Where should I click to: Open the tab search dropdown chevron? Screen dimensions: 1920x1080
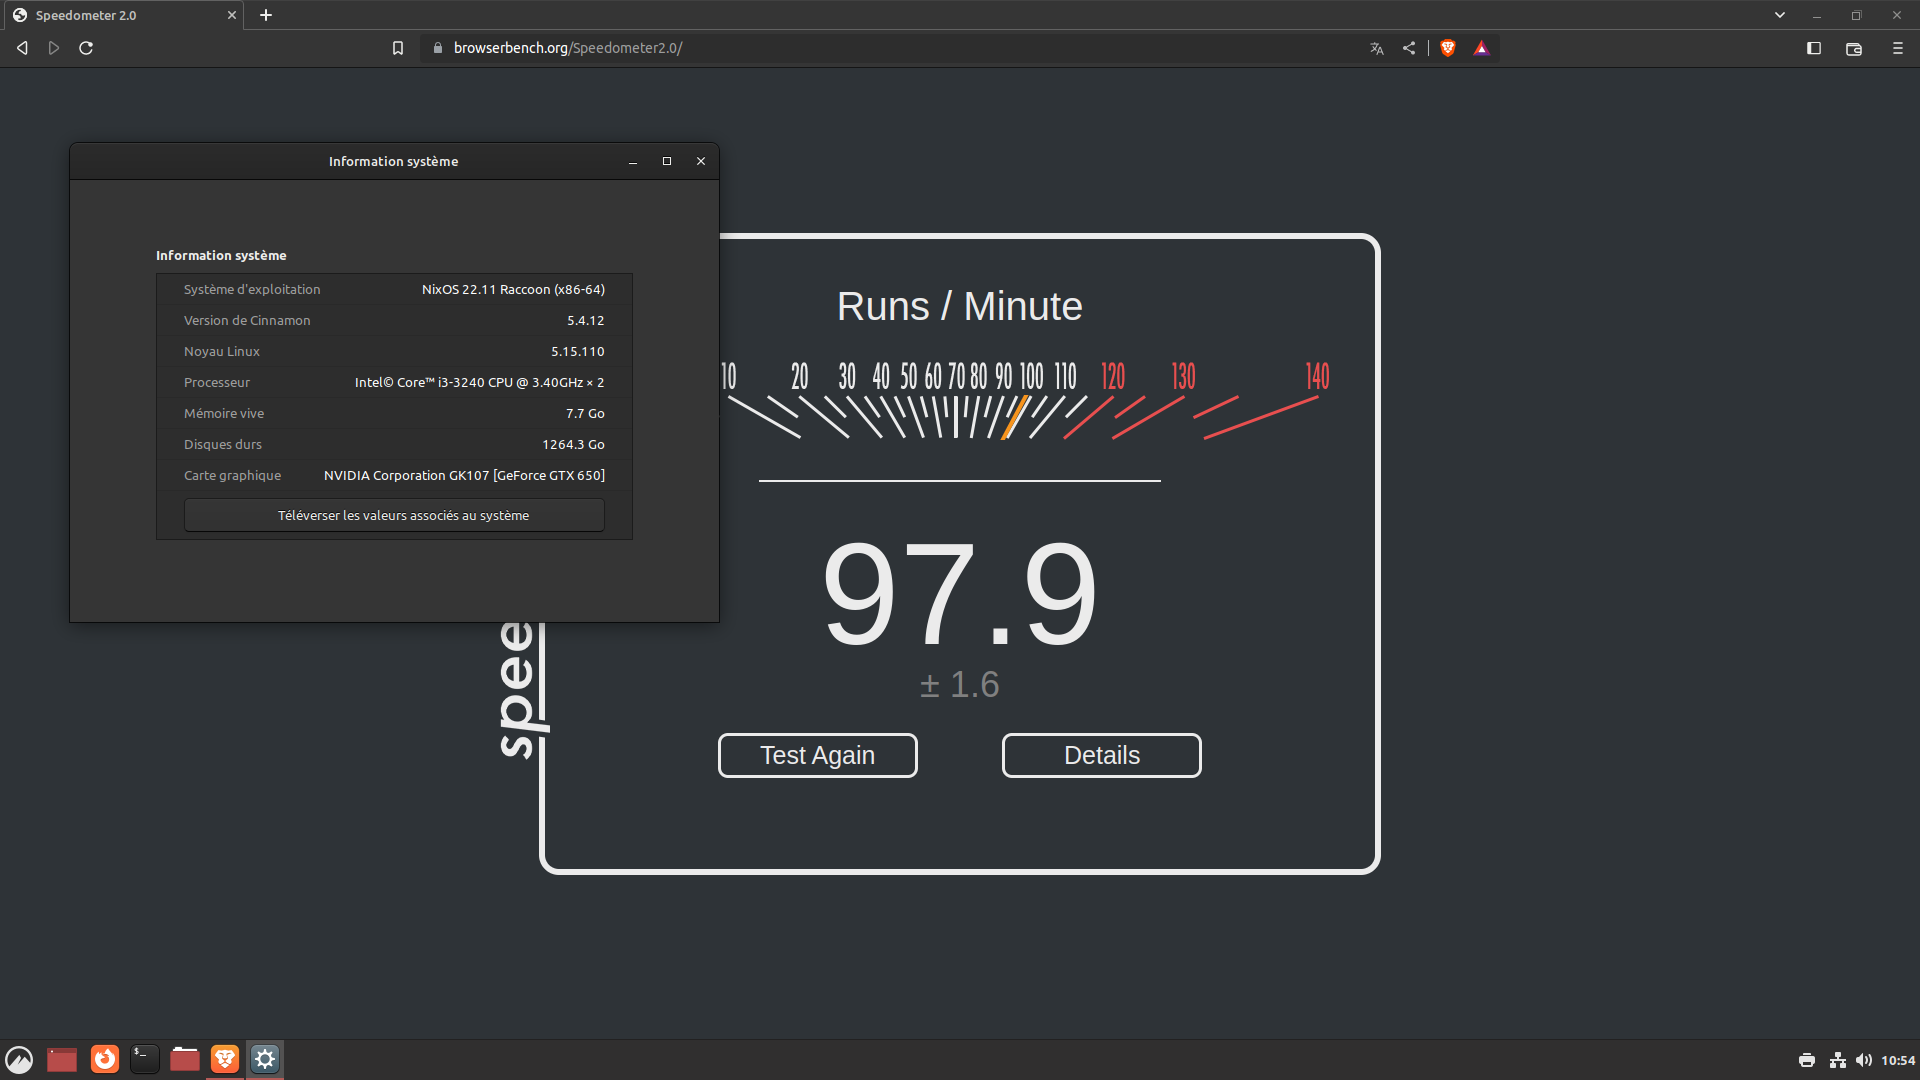coord(1780,15)
